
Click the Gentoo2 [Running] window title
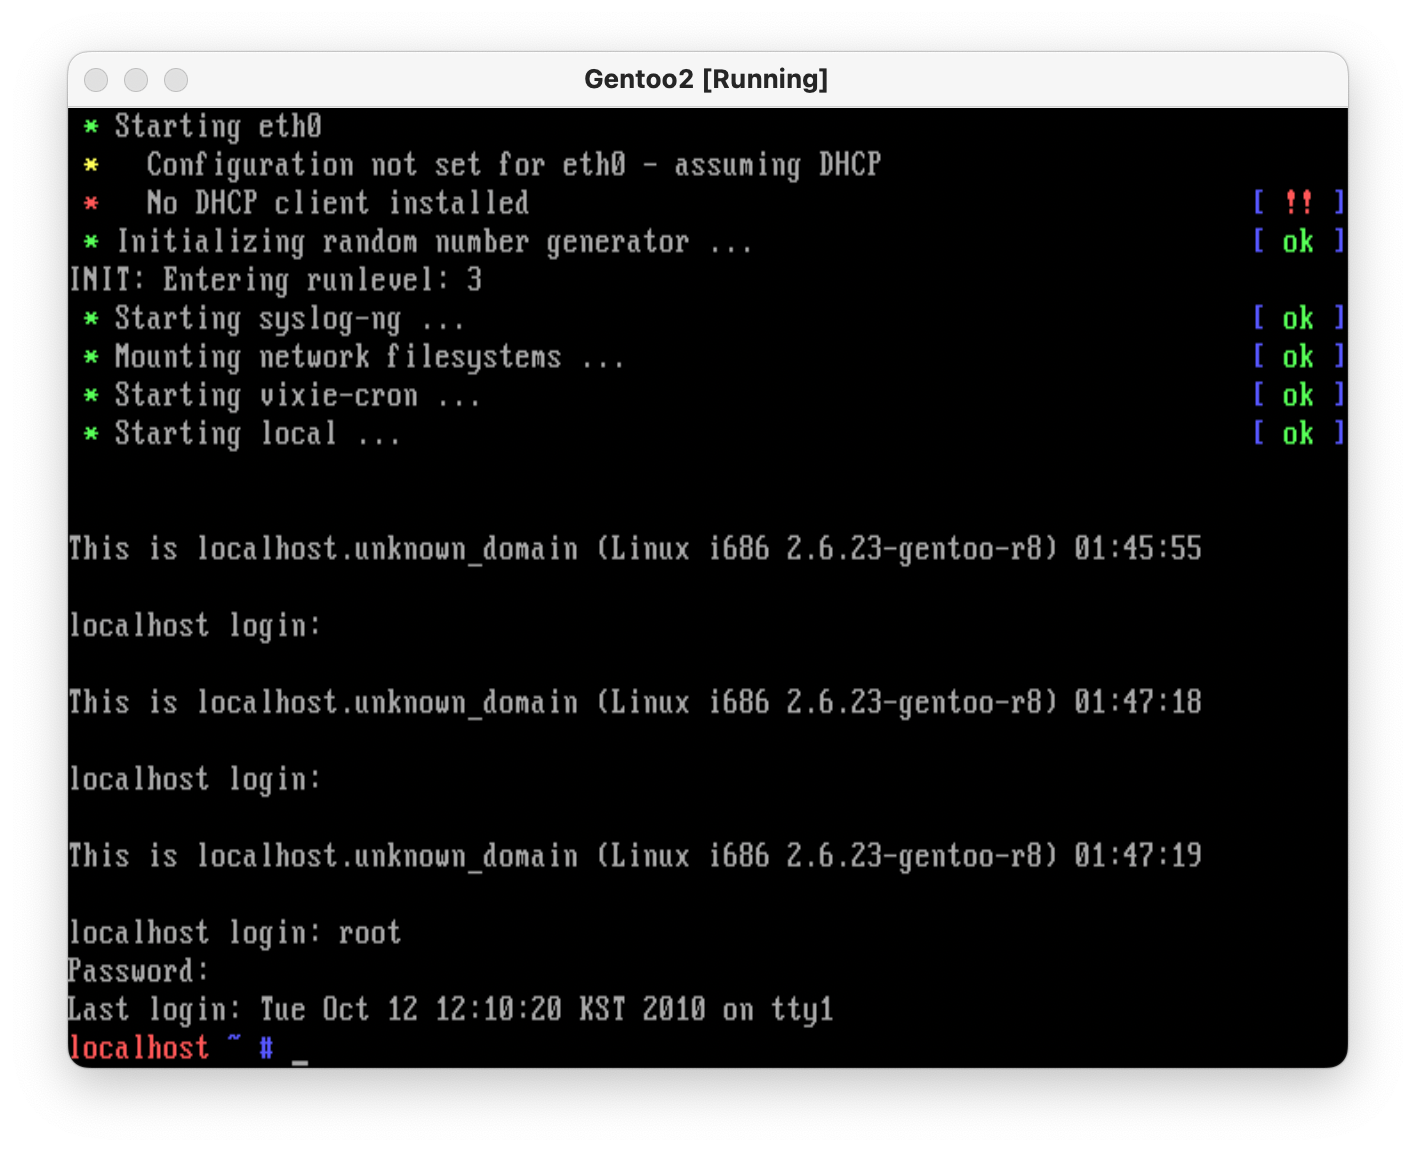[x=706, y=79]
